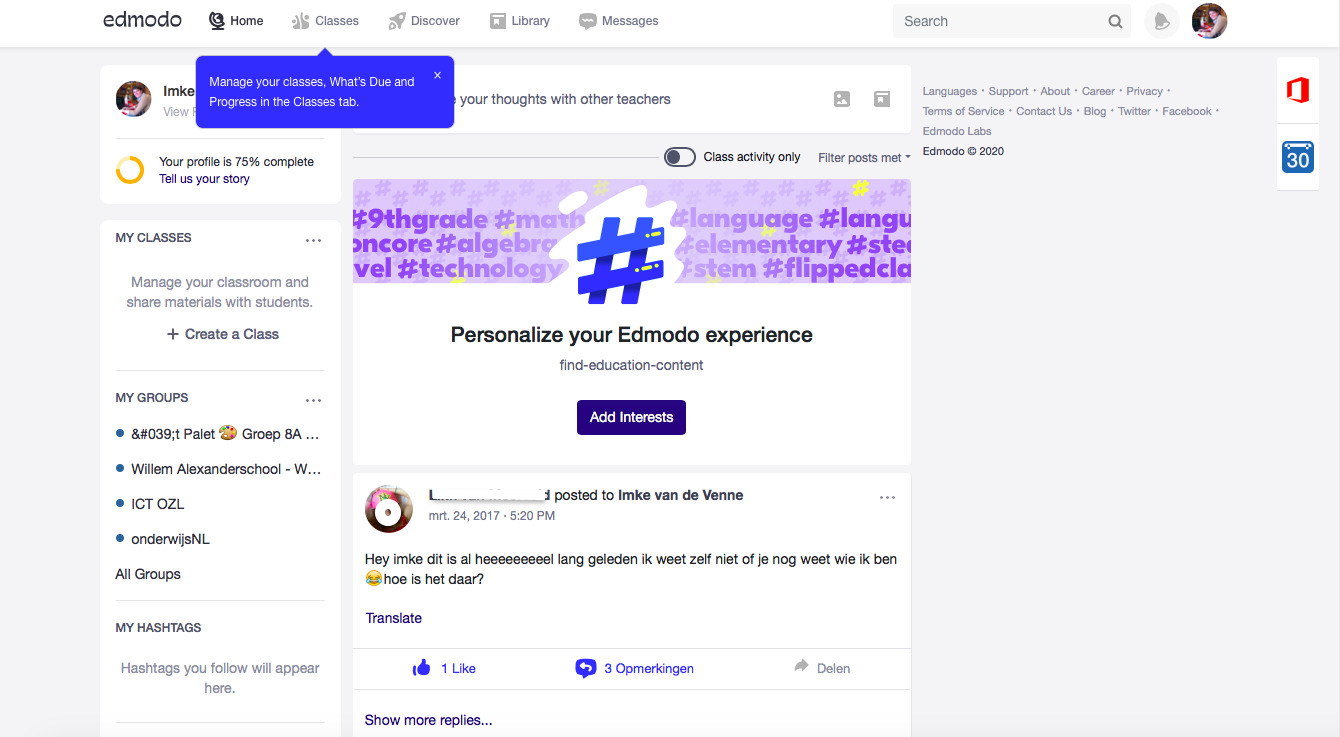1340x737 pixels.
Task: Click the attach image icon
Action: tap(842, 99)
